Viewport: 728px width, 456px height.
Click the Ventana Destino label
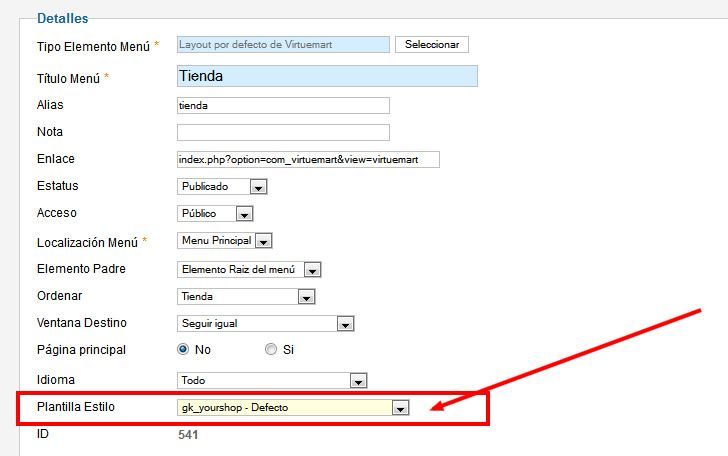[x=82, y=323]
